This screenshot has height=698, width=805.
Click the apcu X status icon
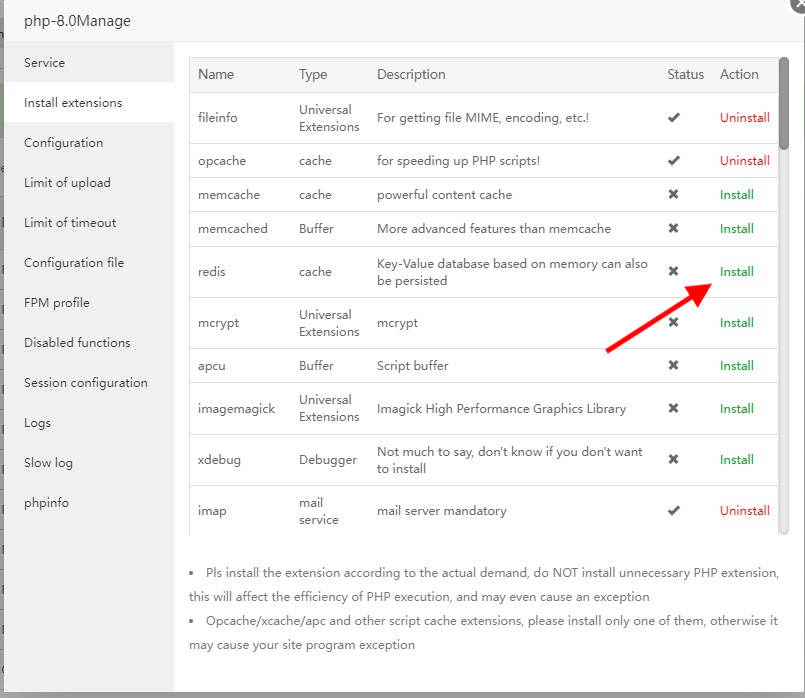pyautogui.click(x=674, y=366)
